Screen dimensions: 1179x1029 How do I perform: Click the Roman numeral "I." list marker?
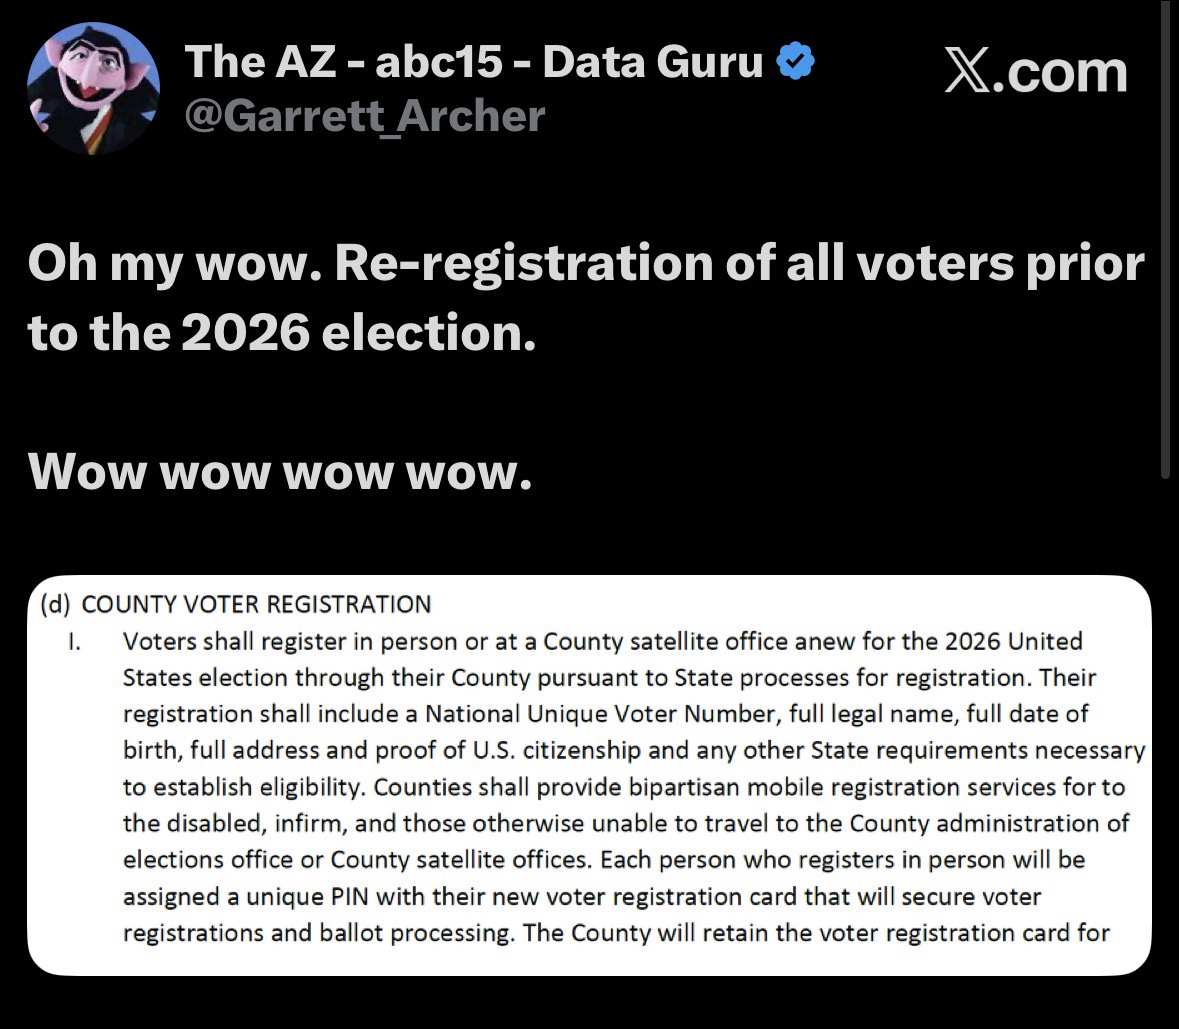click(74, 641)
